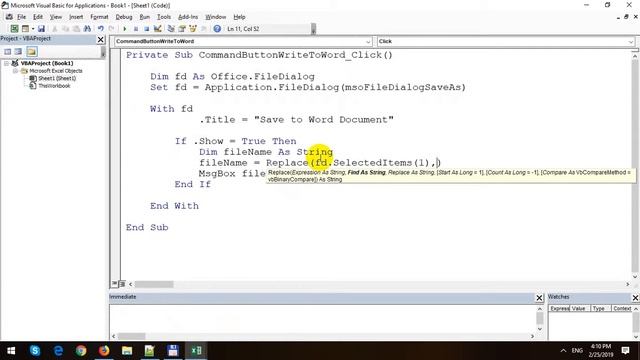Open Firefox from the taskbar
Viewport: 640px width, 360px height.
104,351
